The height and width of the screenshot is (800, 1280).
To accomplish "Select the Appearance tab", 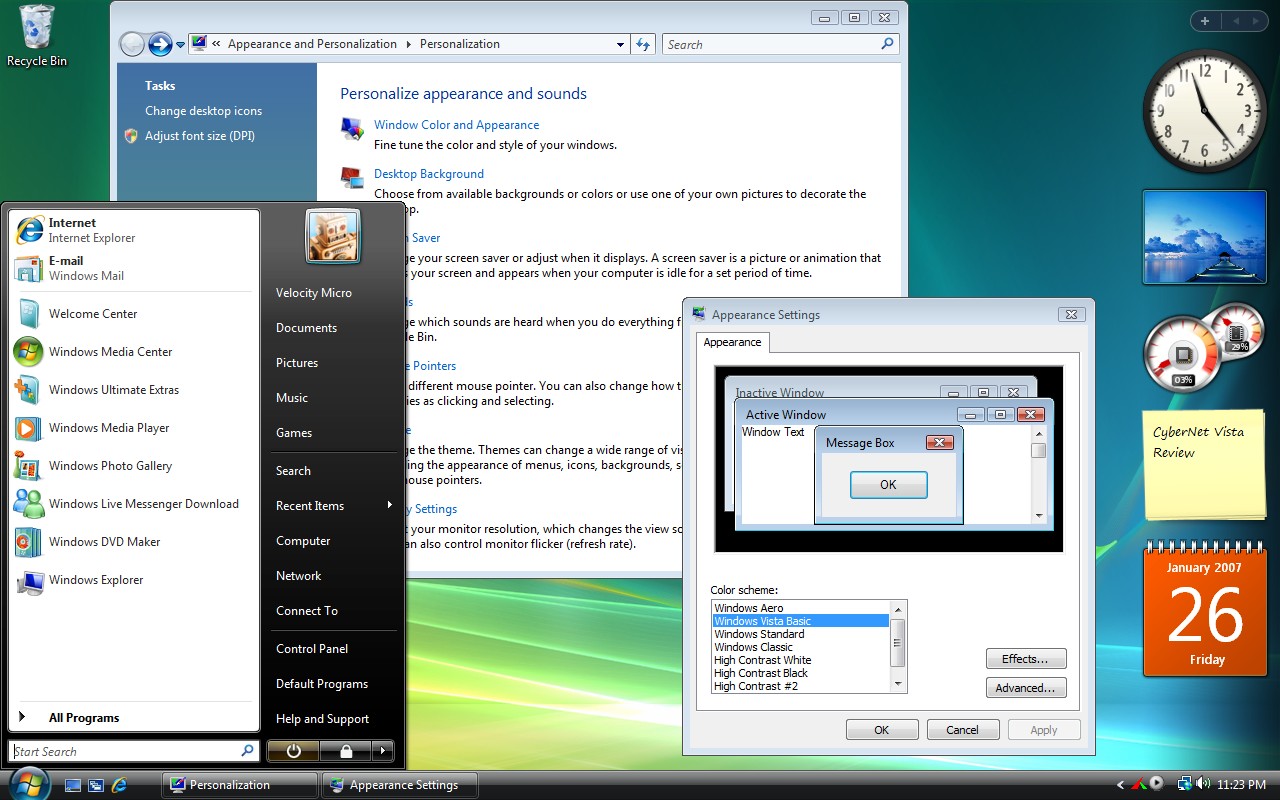I will point(732,342).
